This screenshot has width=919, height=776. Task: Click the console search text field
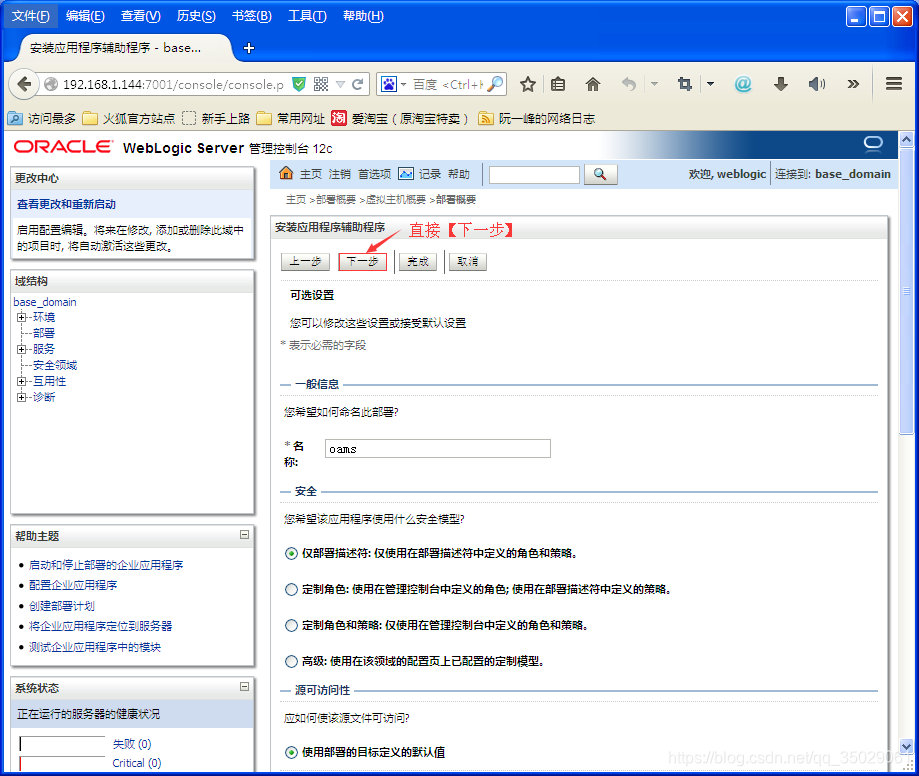point(535,175)
